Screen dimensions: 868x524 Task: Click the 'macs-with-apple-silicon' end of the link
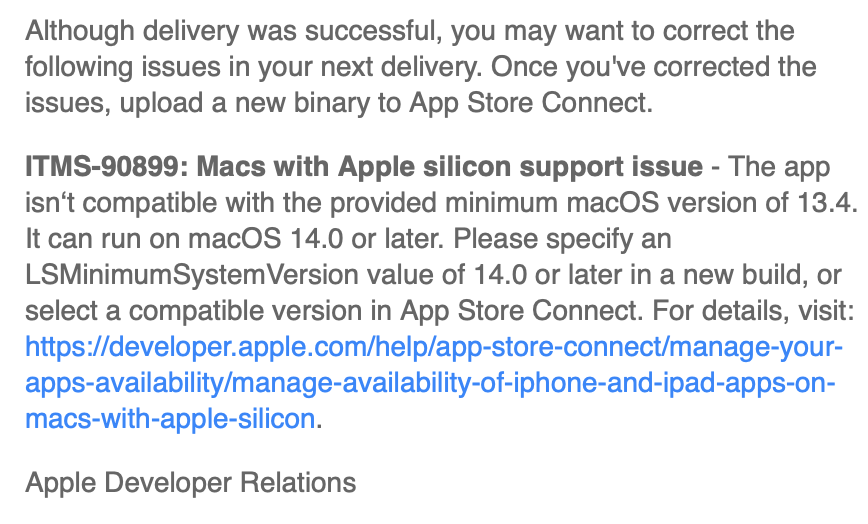(x=170, y=418)
